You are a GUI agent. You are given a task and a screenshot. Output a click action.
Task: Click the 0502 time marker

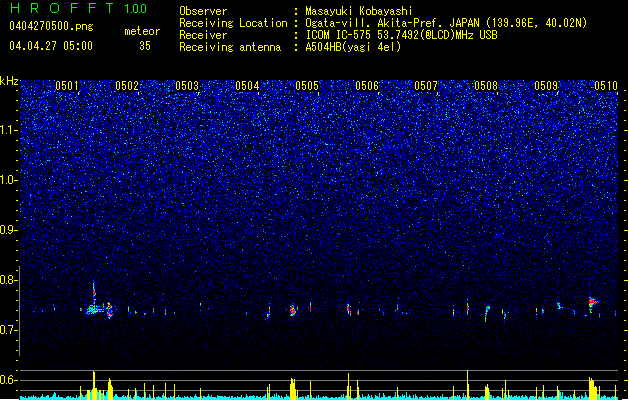tap(127, 86)
